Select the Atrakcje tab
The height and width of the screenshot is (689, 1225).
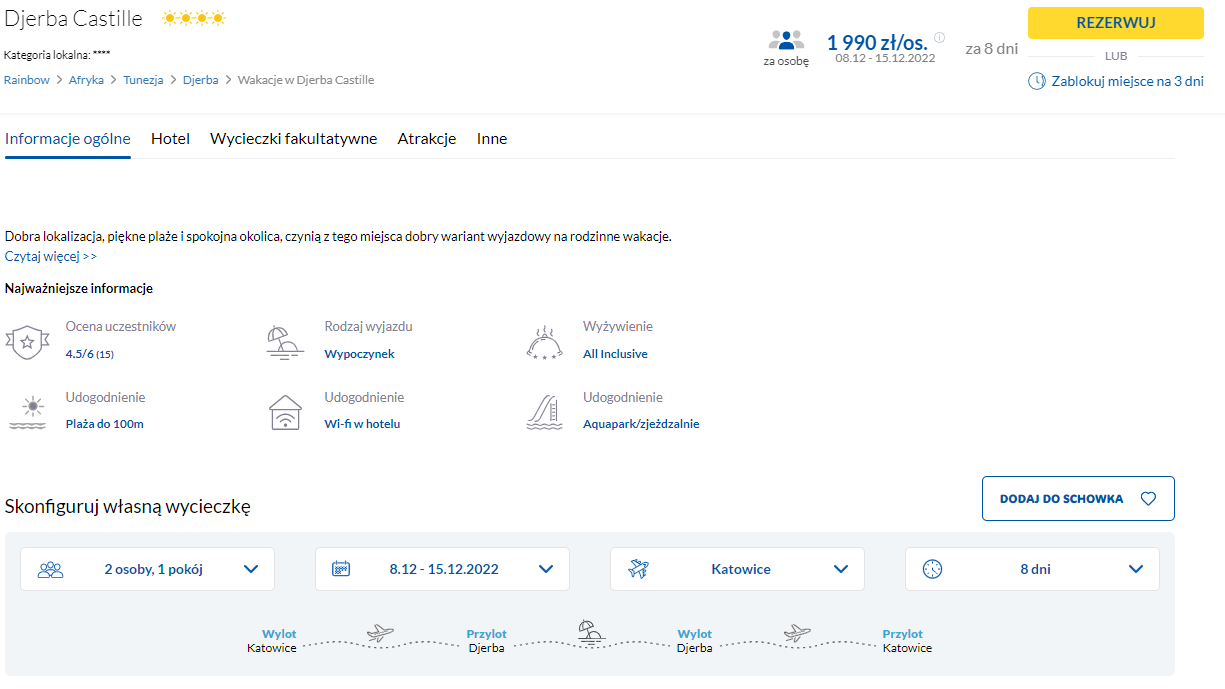(427, 139)
